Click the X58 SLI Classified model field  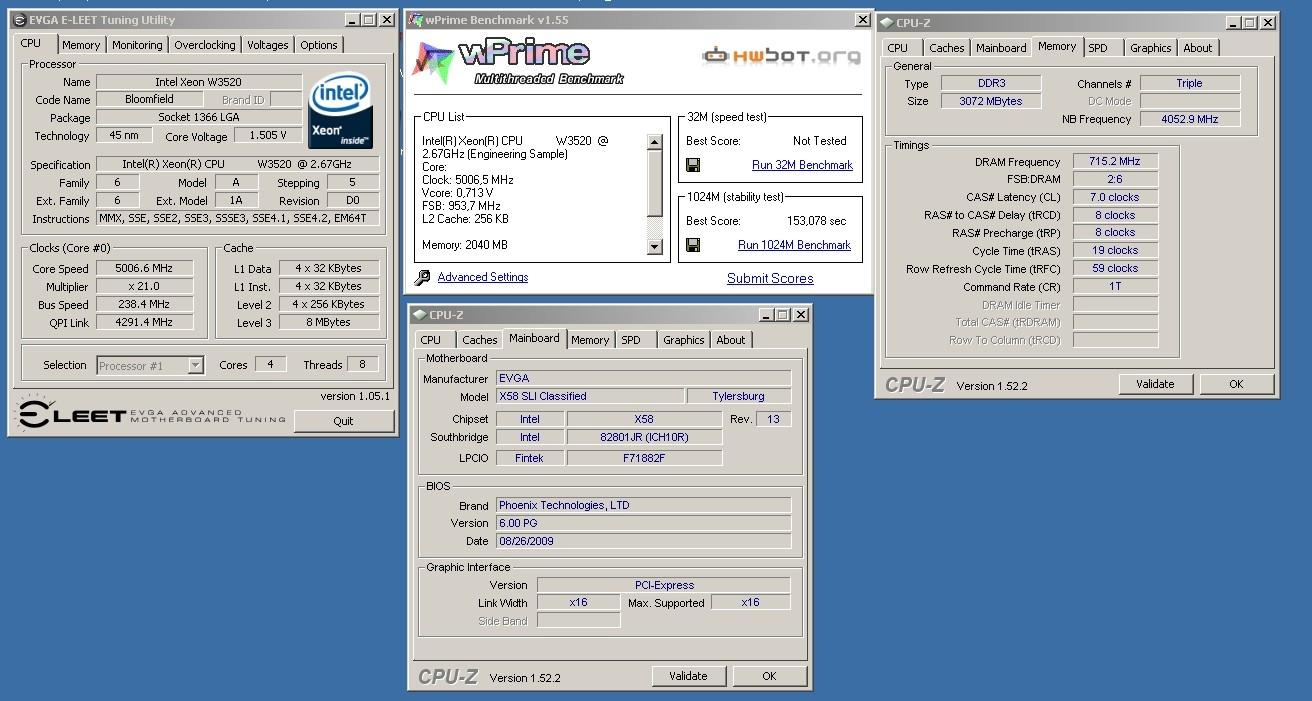(590, 396)
